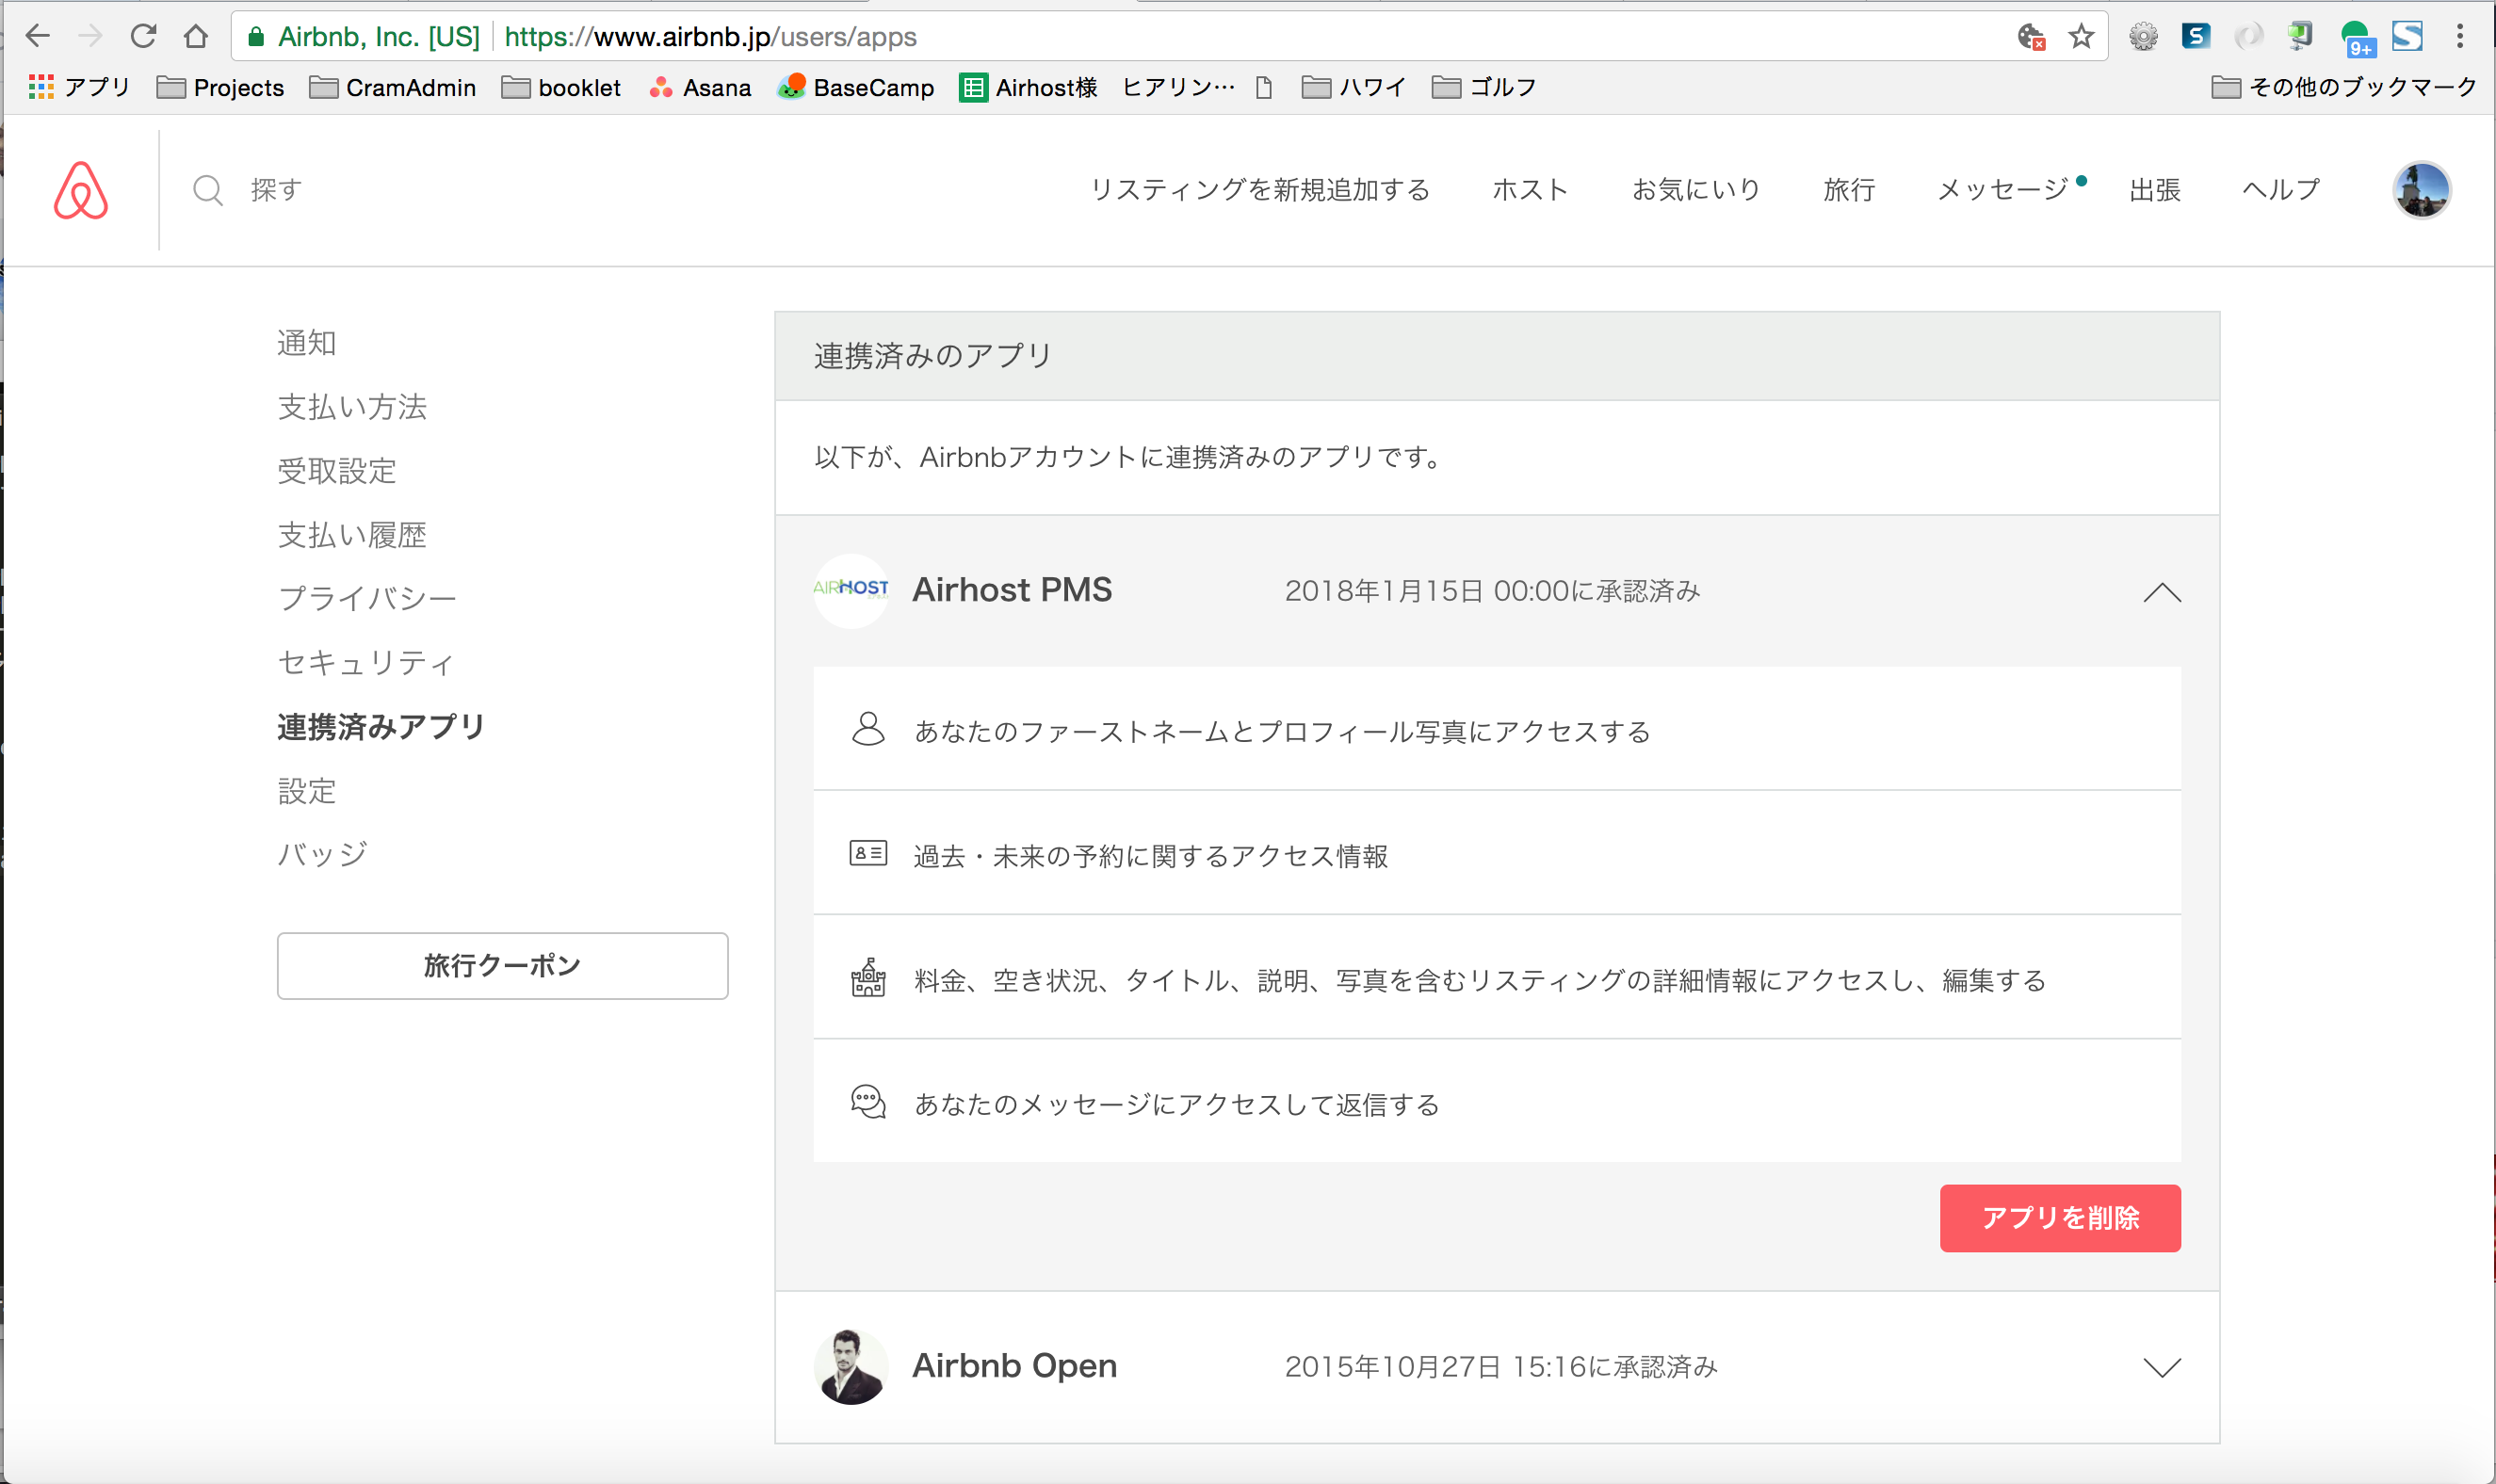Click the Airhost PMS app logo

point(851,590)
